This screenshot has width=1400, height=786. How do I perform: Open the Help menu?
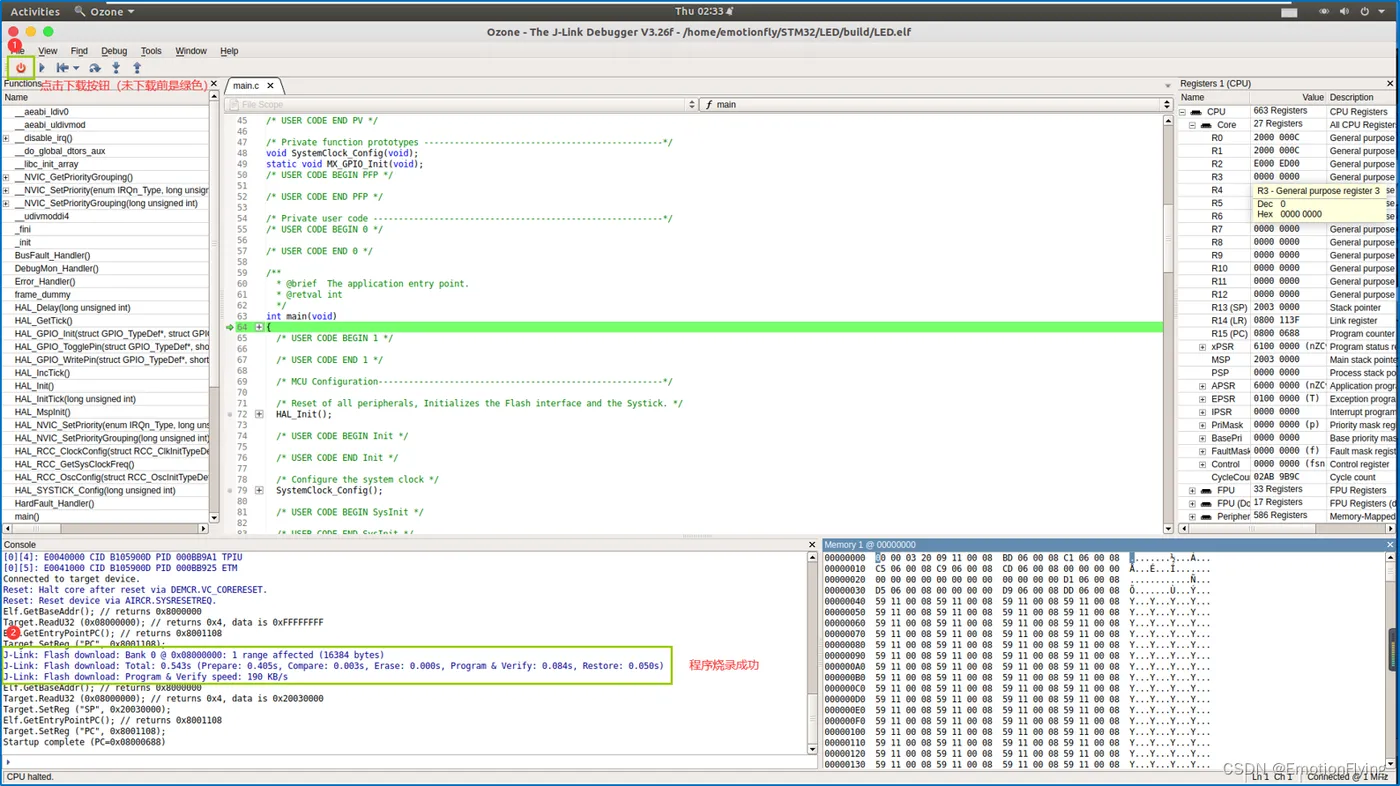tap(229, 51)
